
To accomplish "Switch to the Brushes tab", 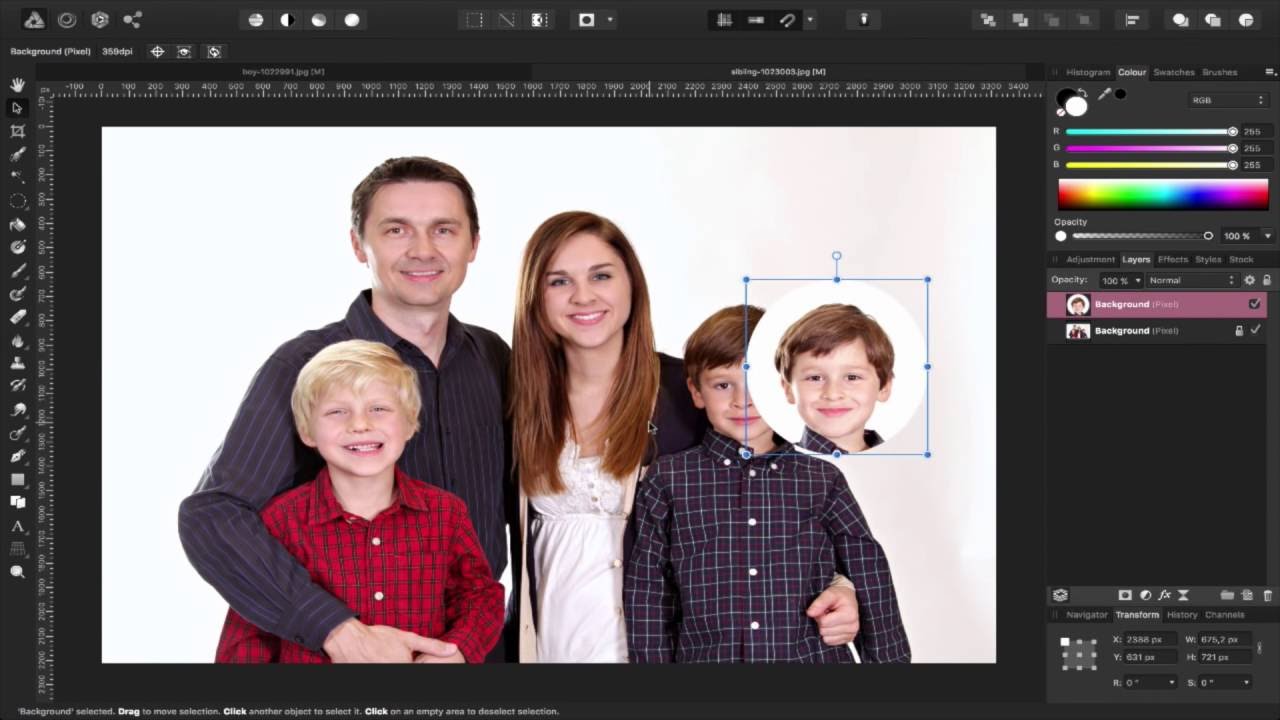I will [x=1219, y=72].
